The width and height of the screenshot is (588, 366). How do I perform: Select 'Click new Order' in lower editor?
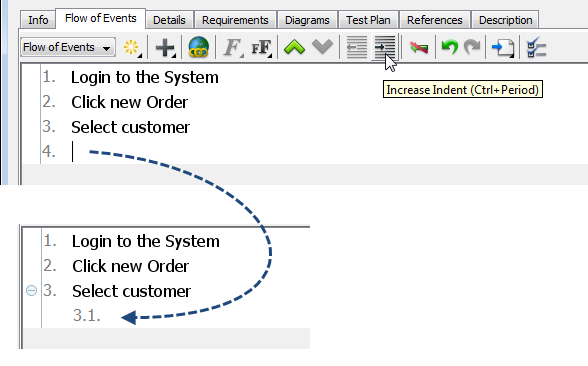[x=130, y=266]
